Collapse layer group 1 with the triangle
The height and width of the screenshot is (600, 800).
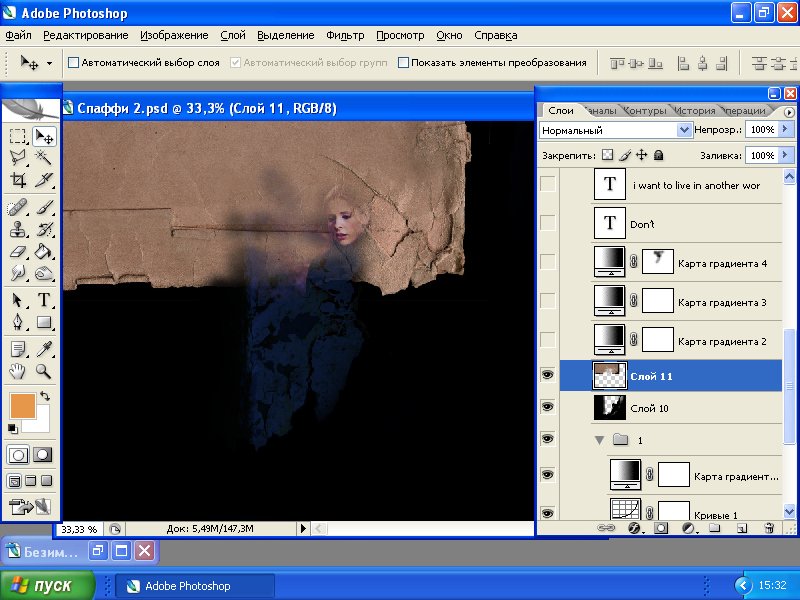point(599,440)
